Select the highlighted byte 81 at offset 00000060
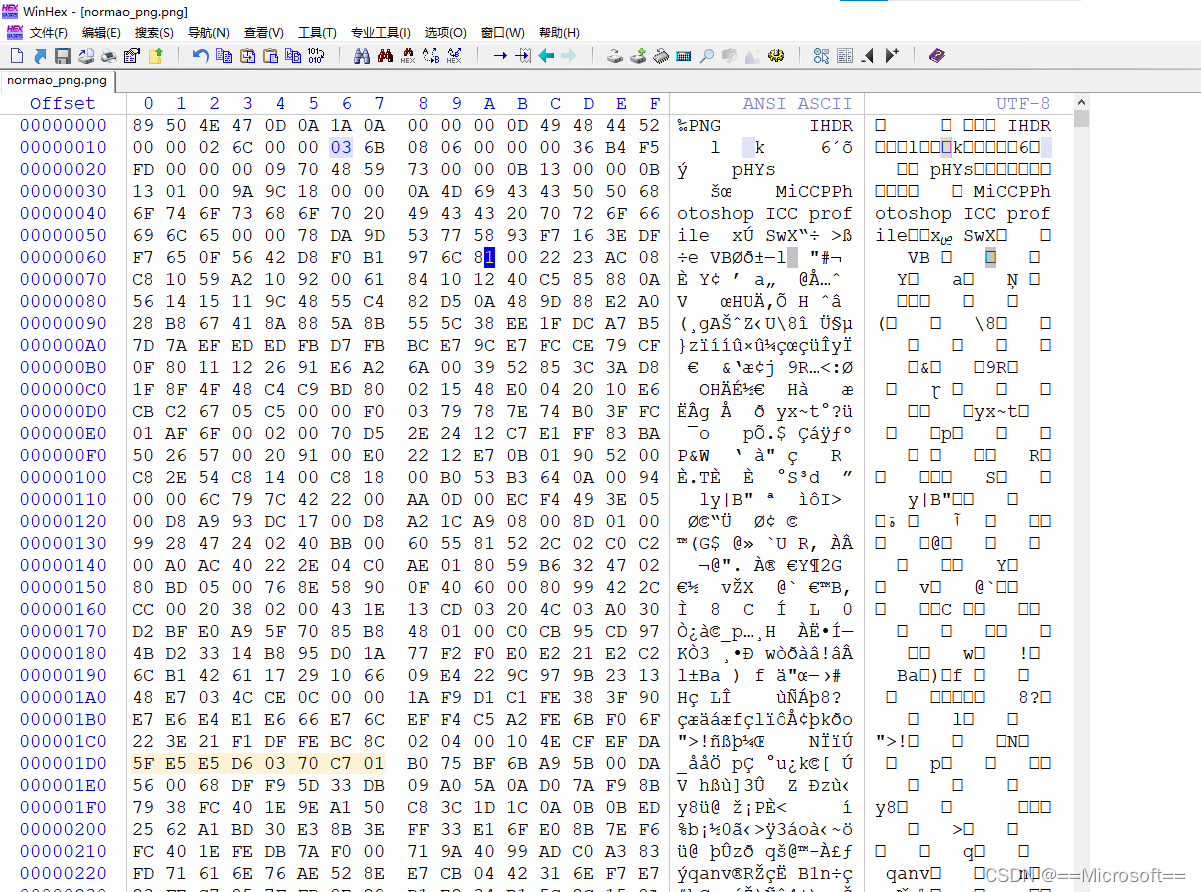1201x892 pixels. pos(488,257)
